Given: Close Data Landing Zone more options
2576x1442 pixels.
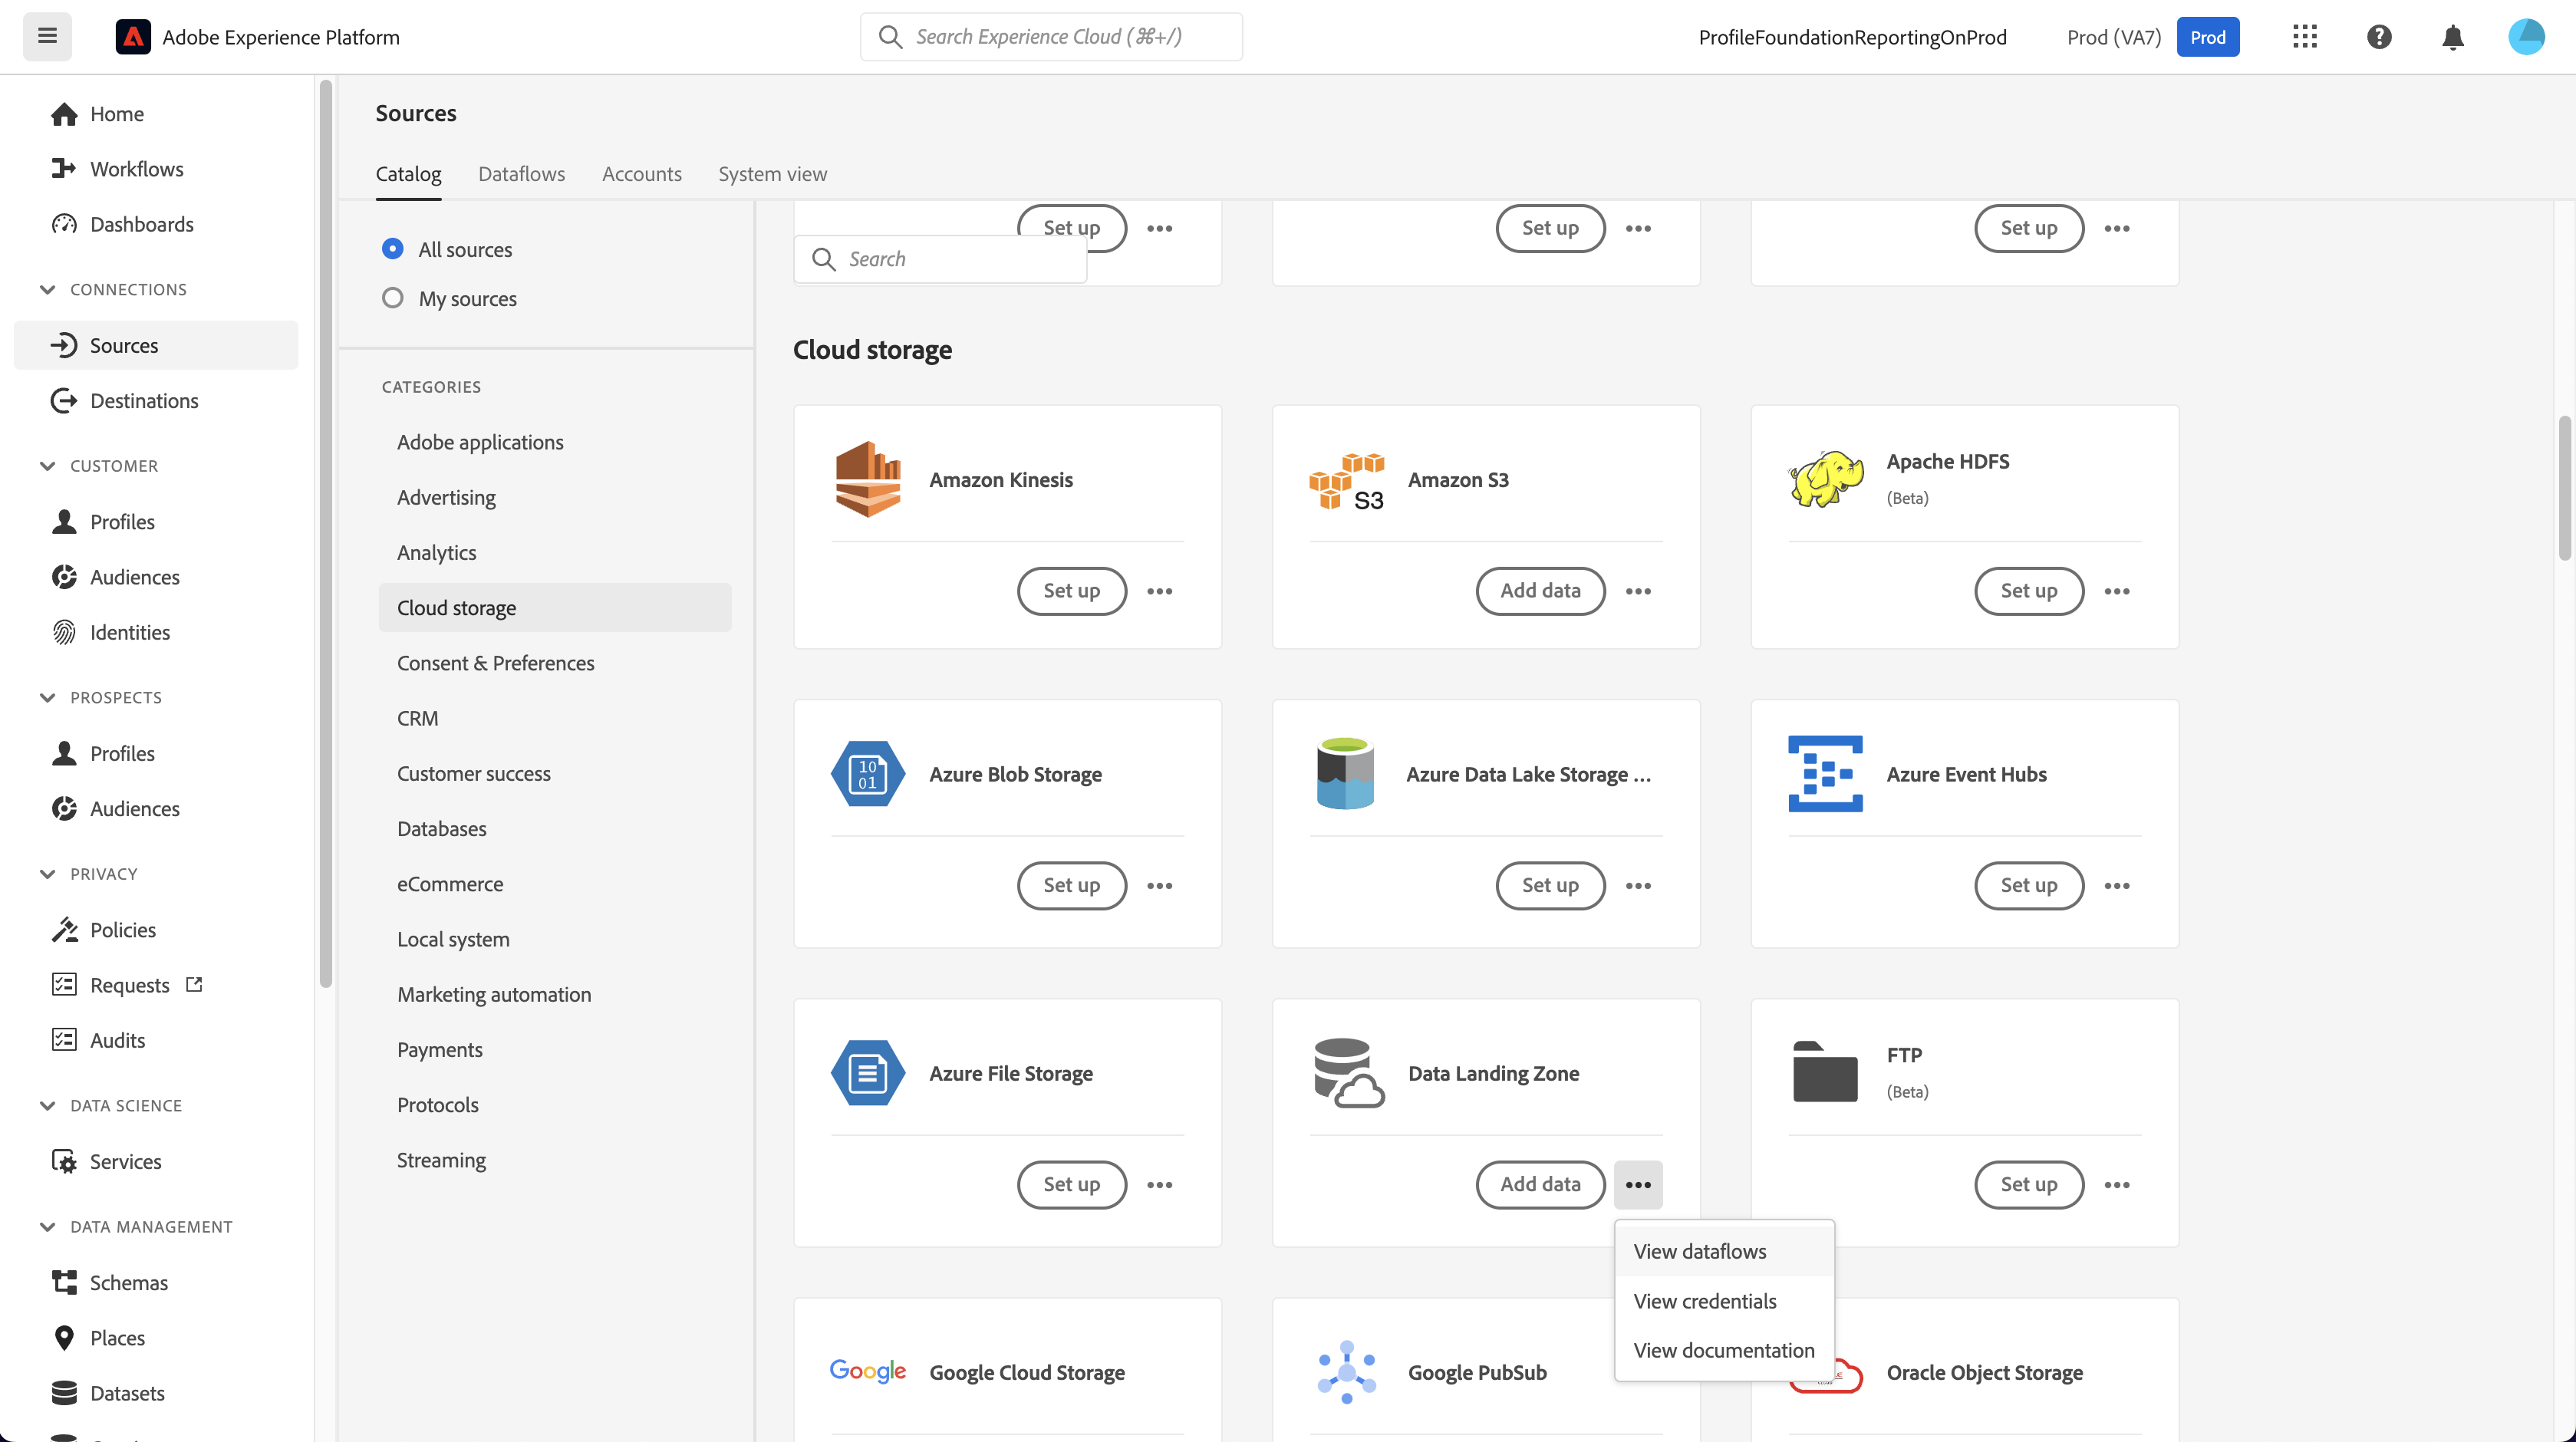Looking at the screenshot, I should point(1638,1185).
